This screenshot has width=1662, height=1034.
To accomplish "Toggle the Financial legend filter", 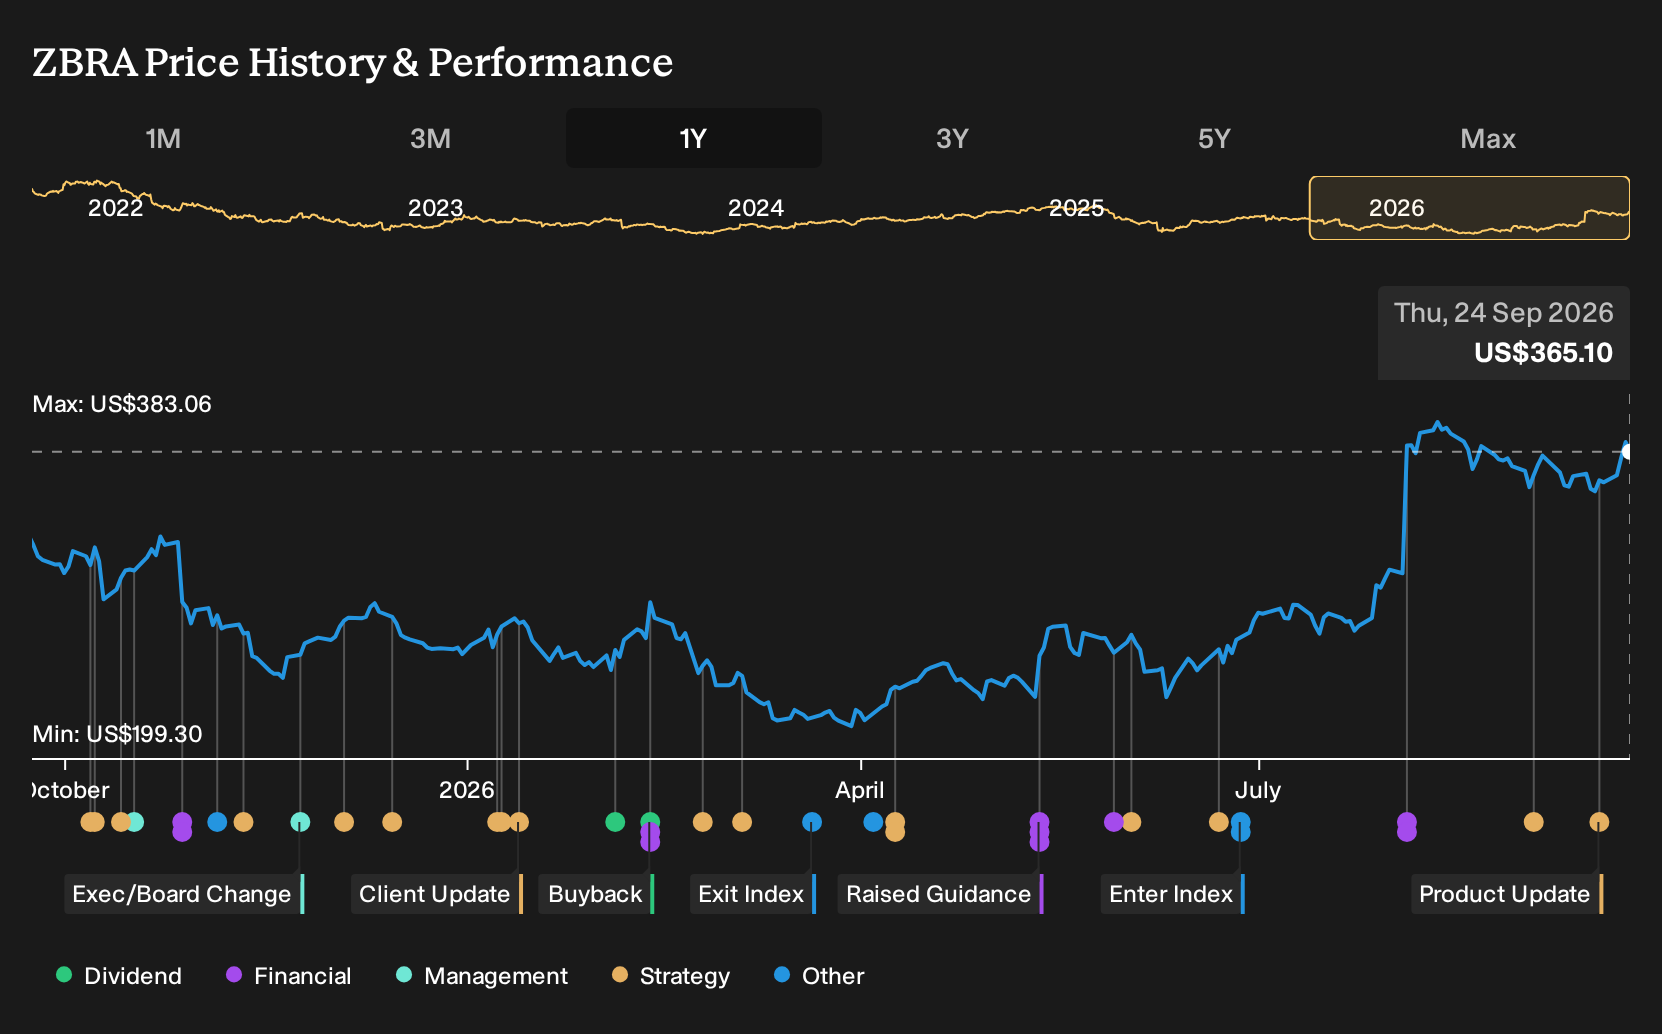I will coord(288,976).
